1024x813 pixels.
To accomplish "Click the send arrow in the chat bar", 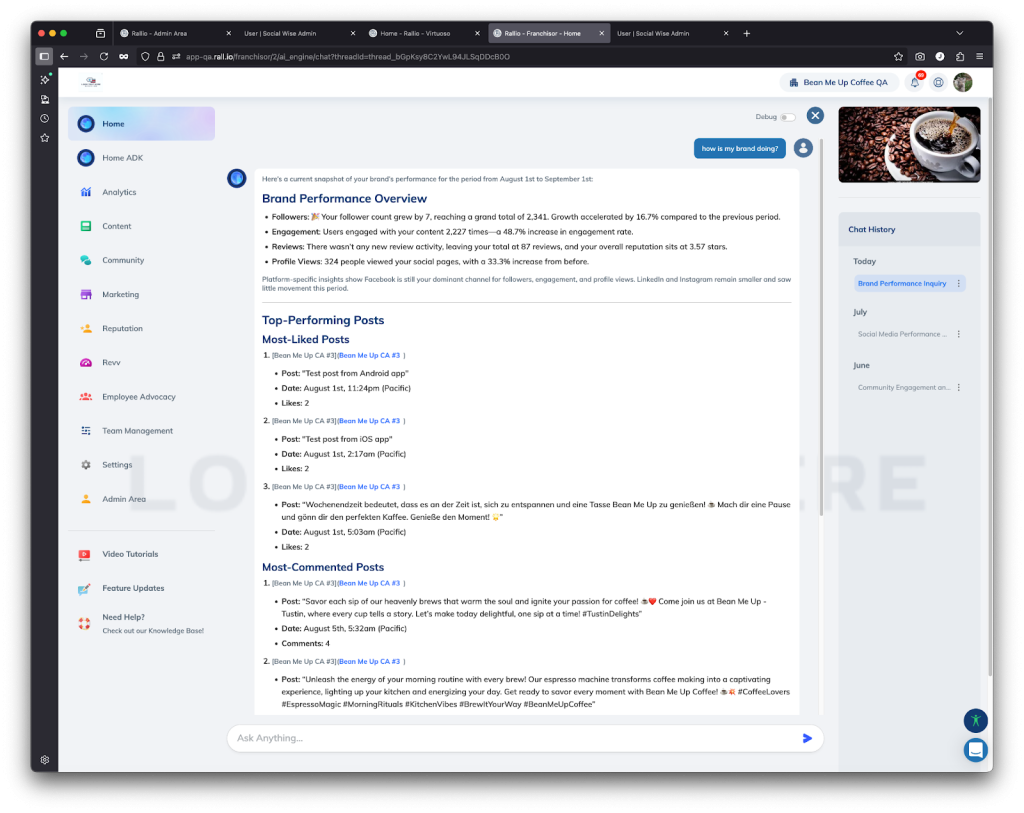I will [x=807, y=738].
